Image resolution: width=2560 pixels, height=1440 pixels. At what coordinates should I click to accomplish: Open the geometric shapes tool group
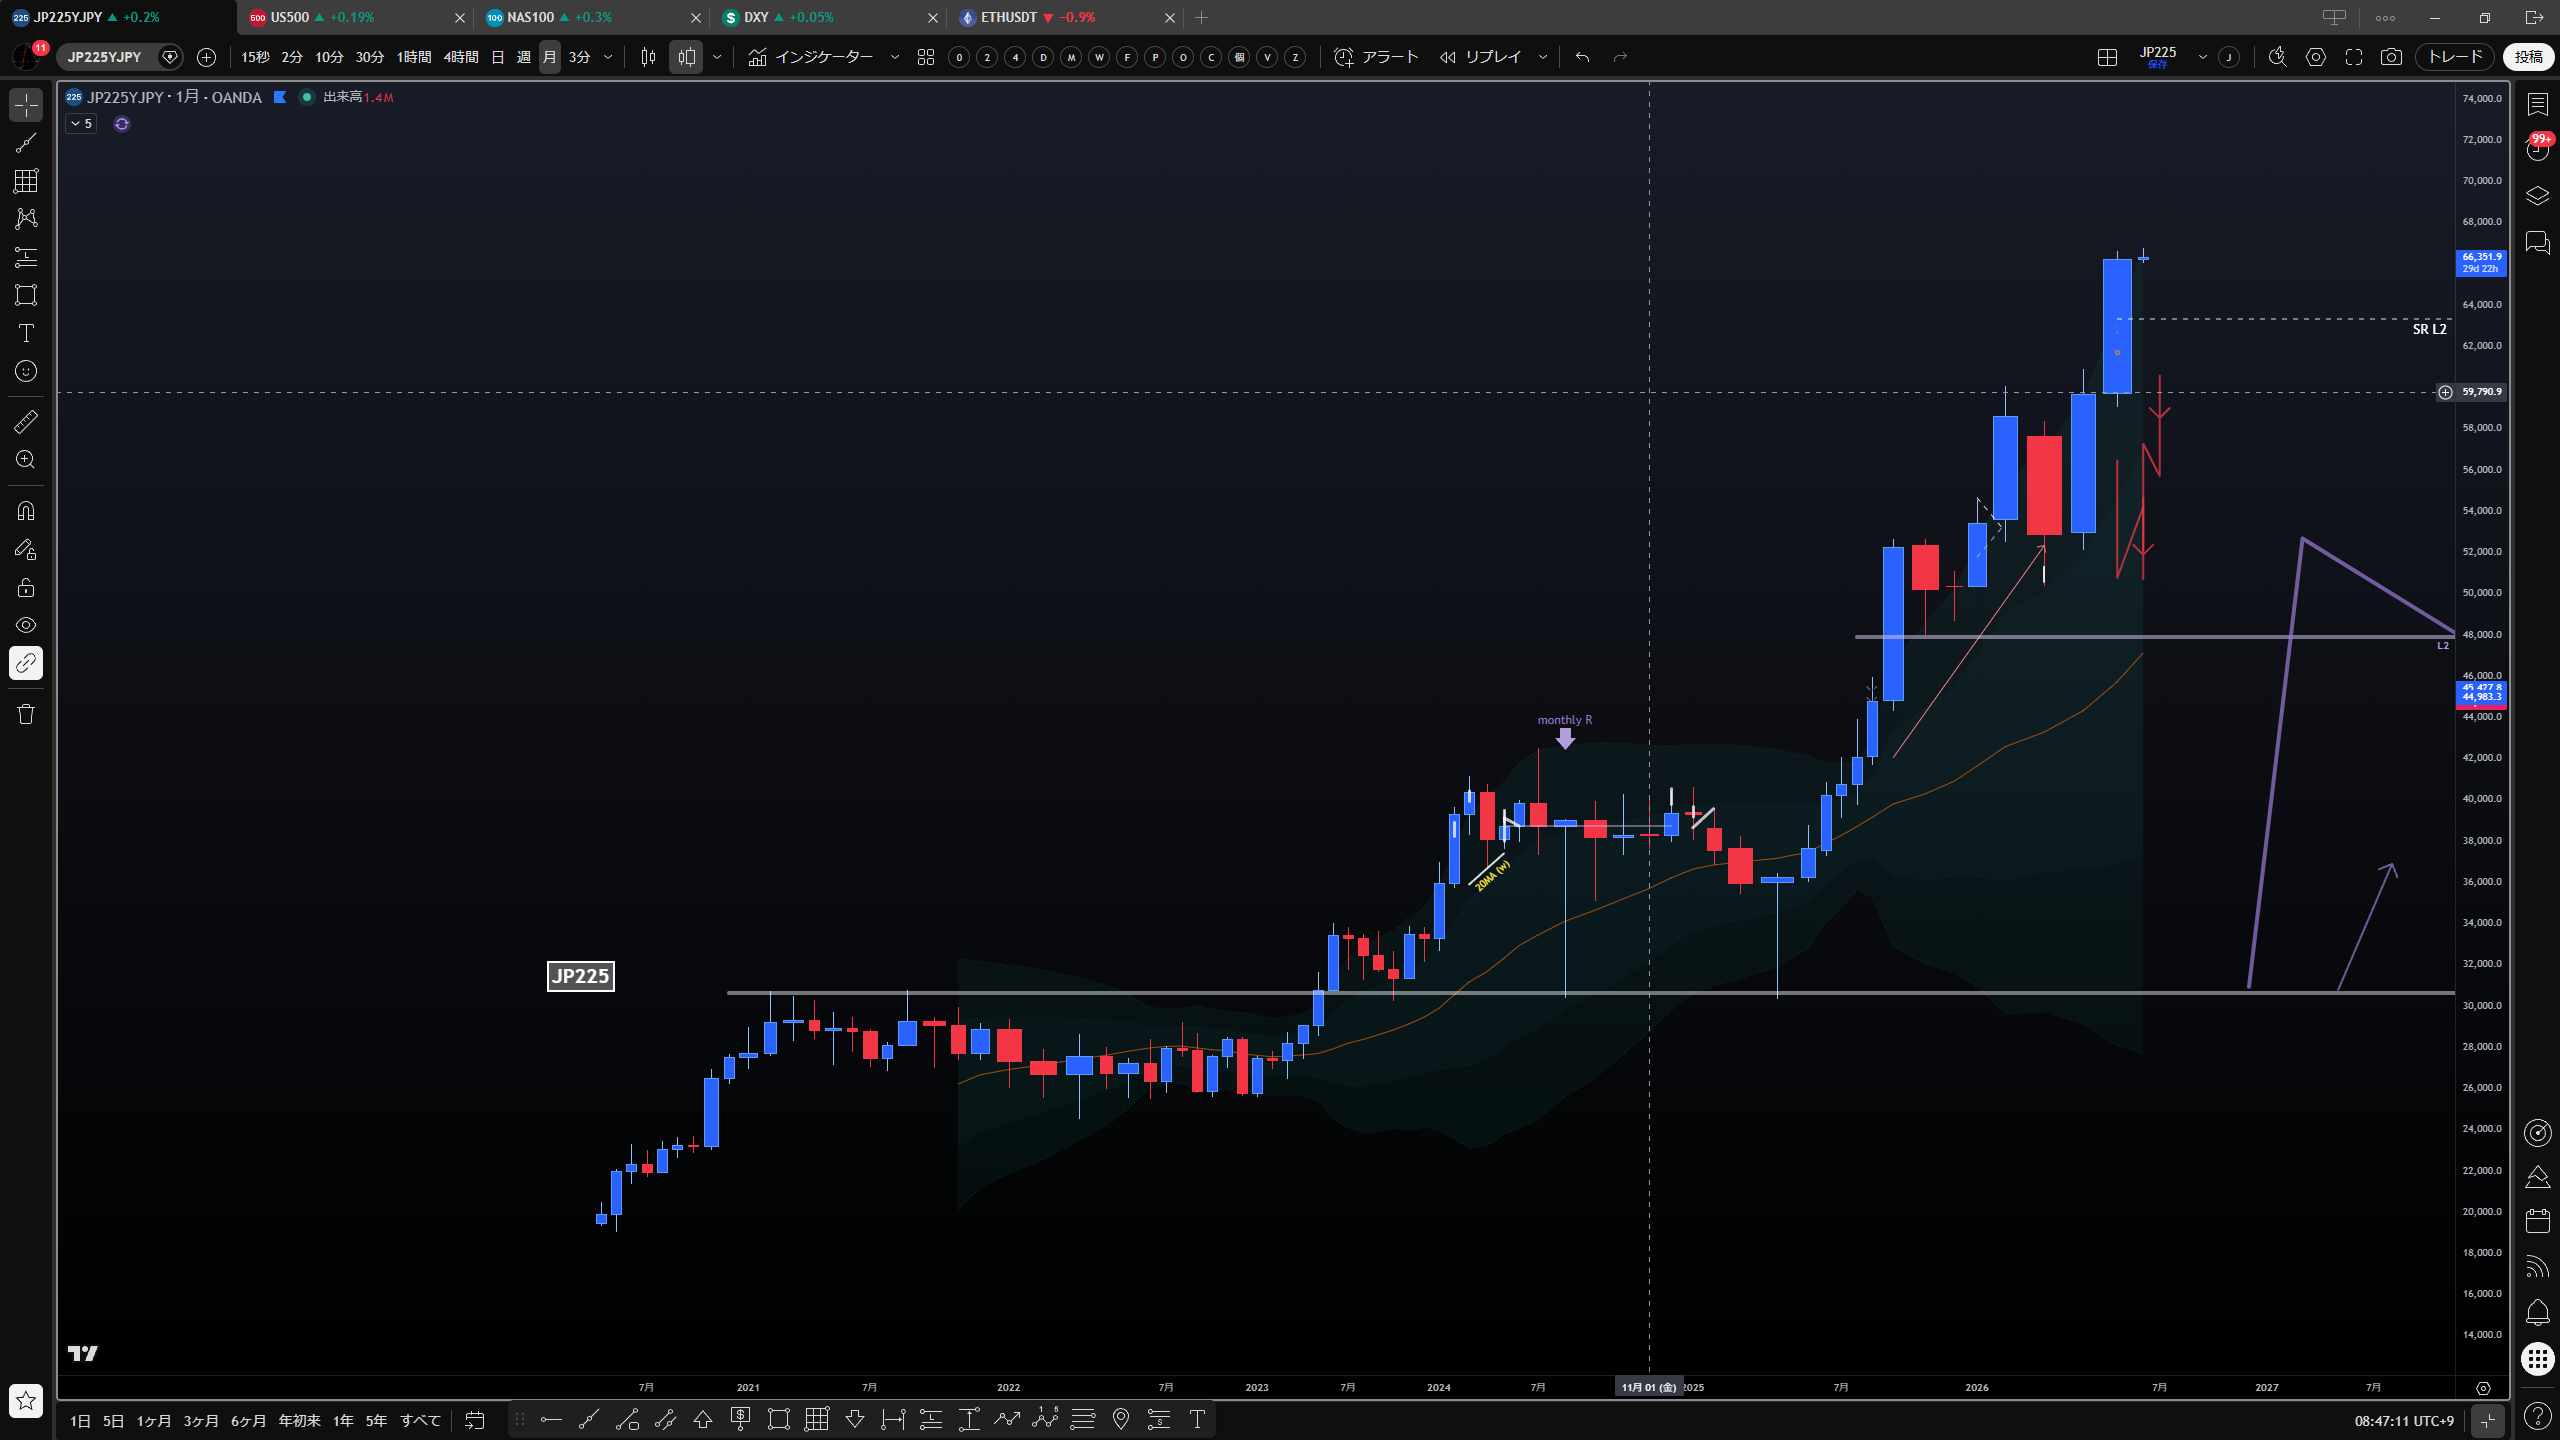coord(26,295)
